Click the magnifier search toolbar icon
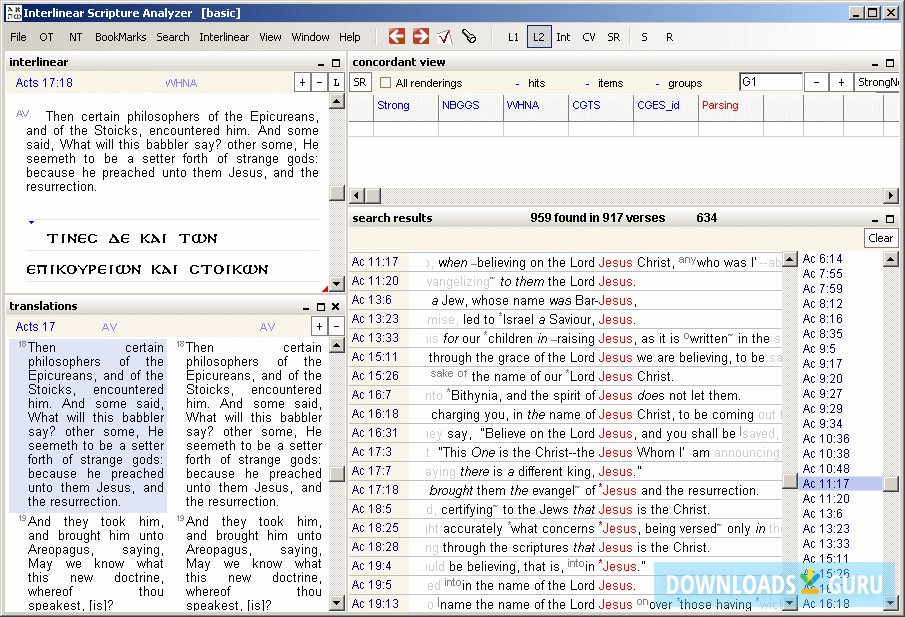This screenshot has height=617, width=905. (x=468, y=37)
